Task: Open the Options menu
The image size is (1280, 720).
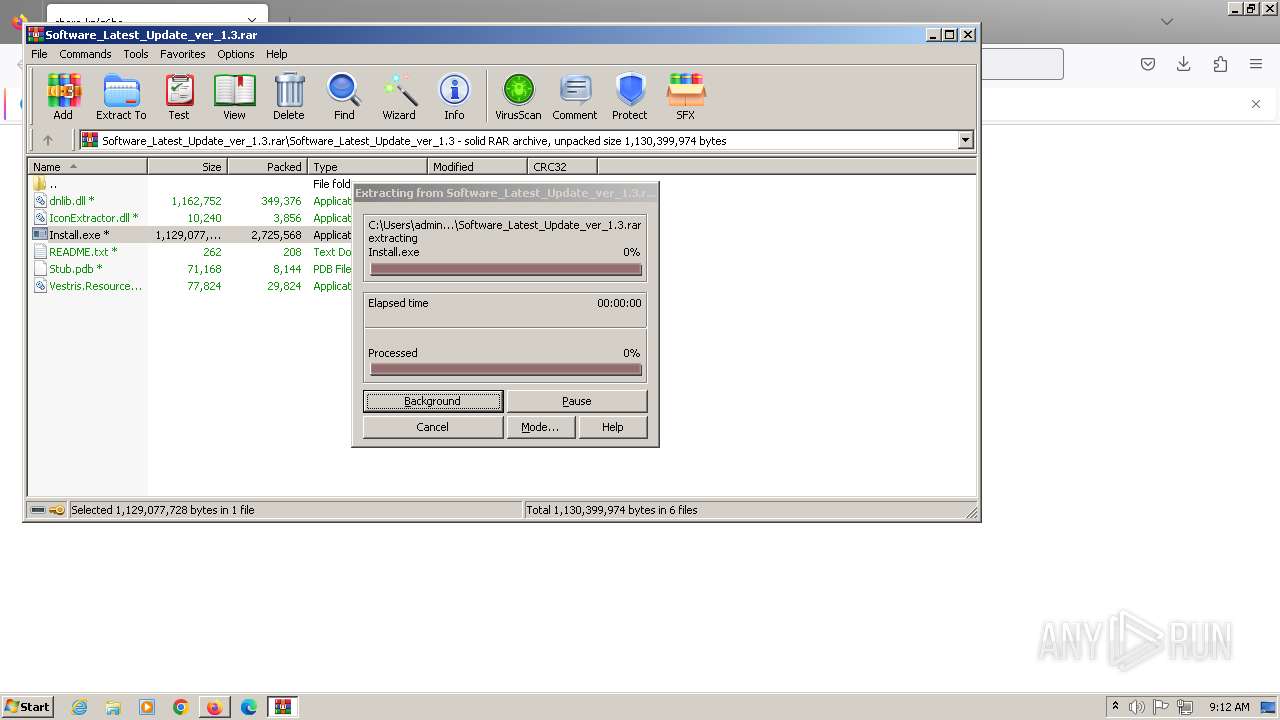Action: pyautogui.click(x=236, y=54)
